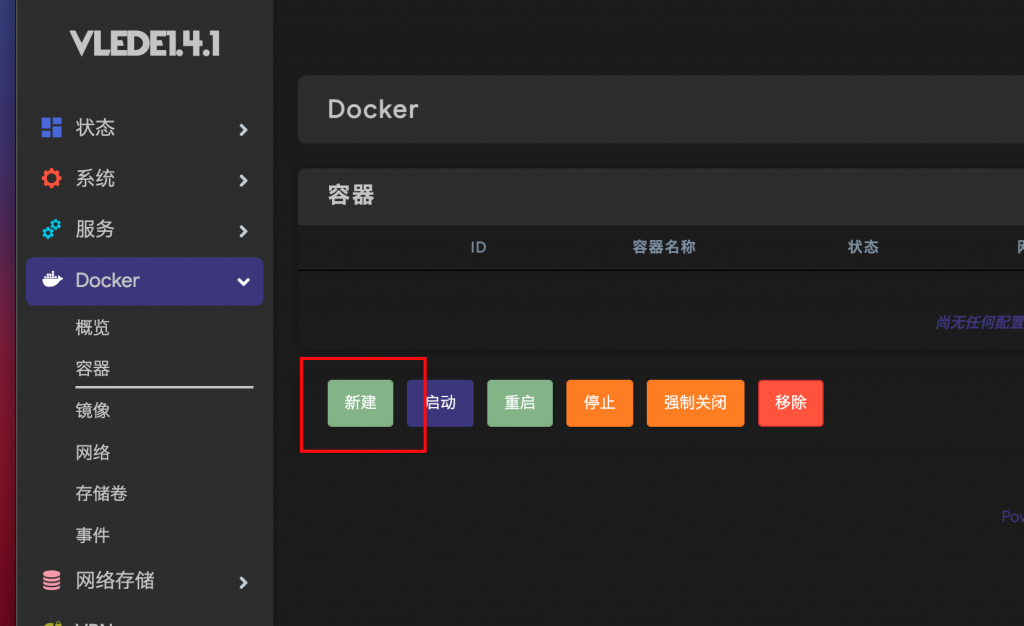The image size is (1024, 626).
Task: Open the 存储卷 volumes page
Action: [x=101, y=494]
